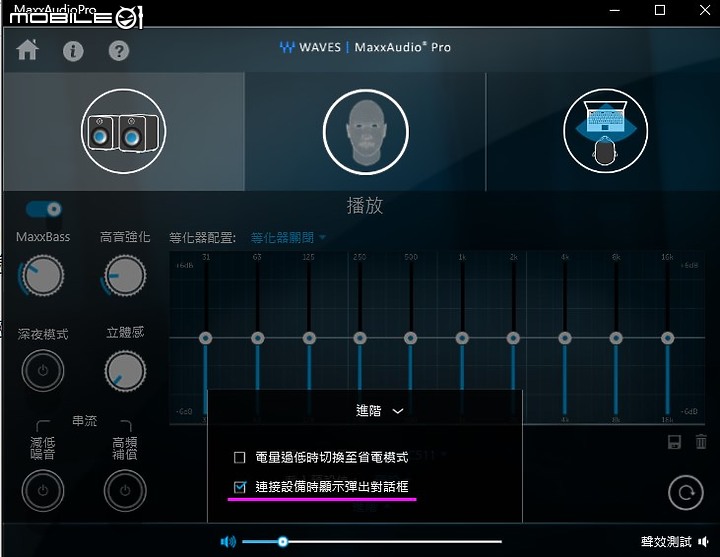
Task: Open the 等化器關閉 preset dropdown
Action: click(x=288, y=237)
